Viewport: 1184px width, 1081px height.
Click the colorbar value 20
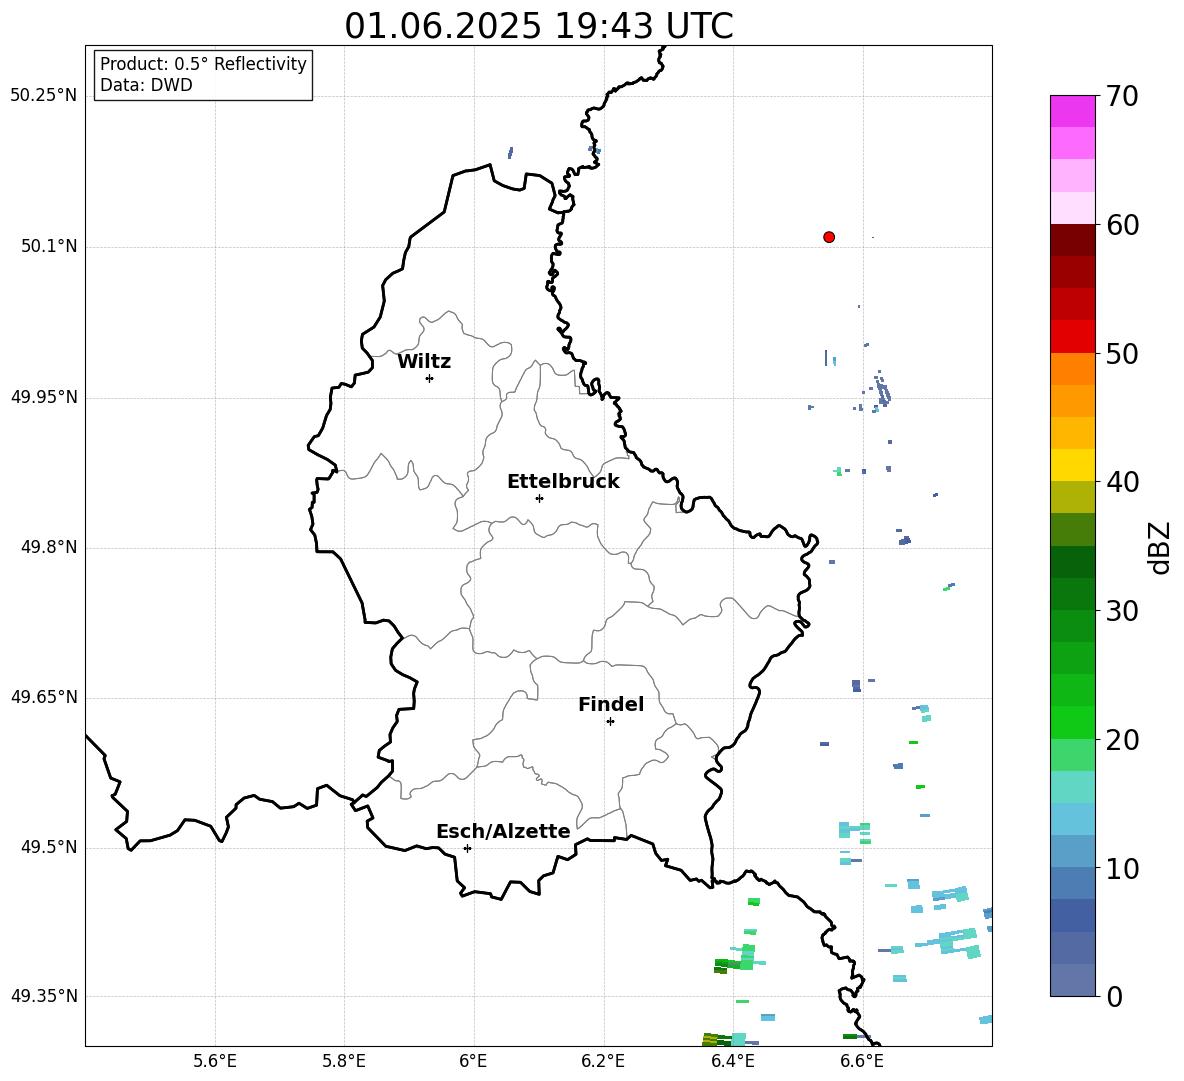(x=1122, y=740)
